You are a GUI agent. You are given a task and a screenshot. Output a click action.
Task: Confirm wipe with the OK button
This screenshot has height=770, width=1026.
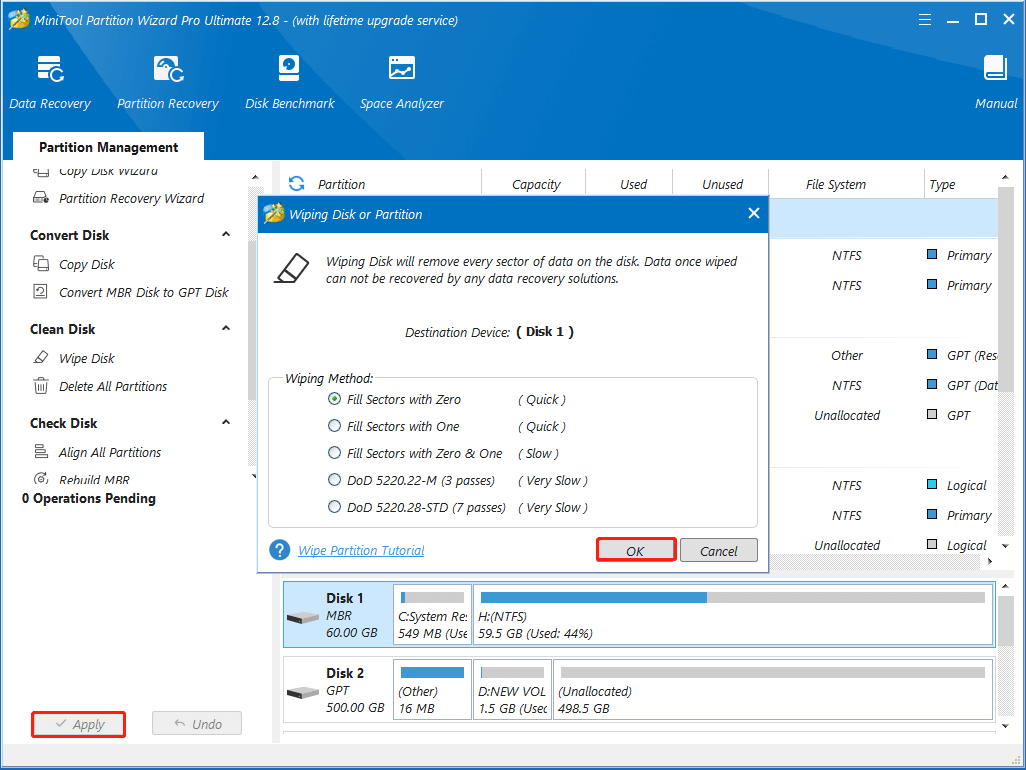636,550
